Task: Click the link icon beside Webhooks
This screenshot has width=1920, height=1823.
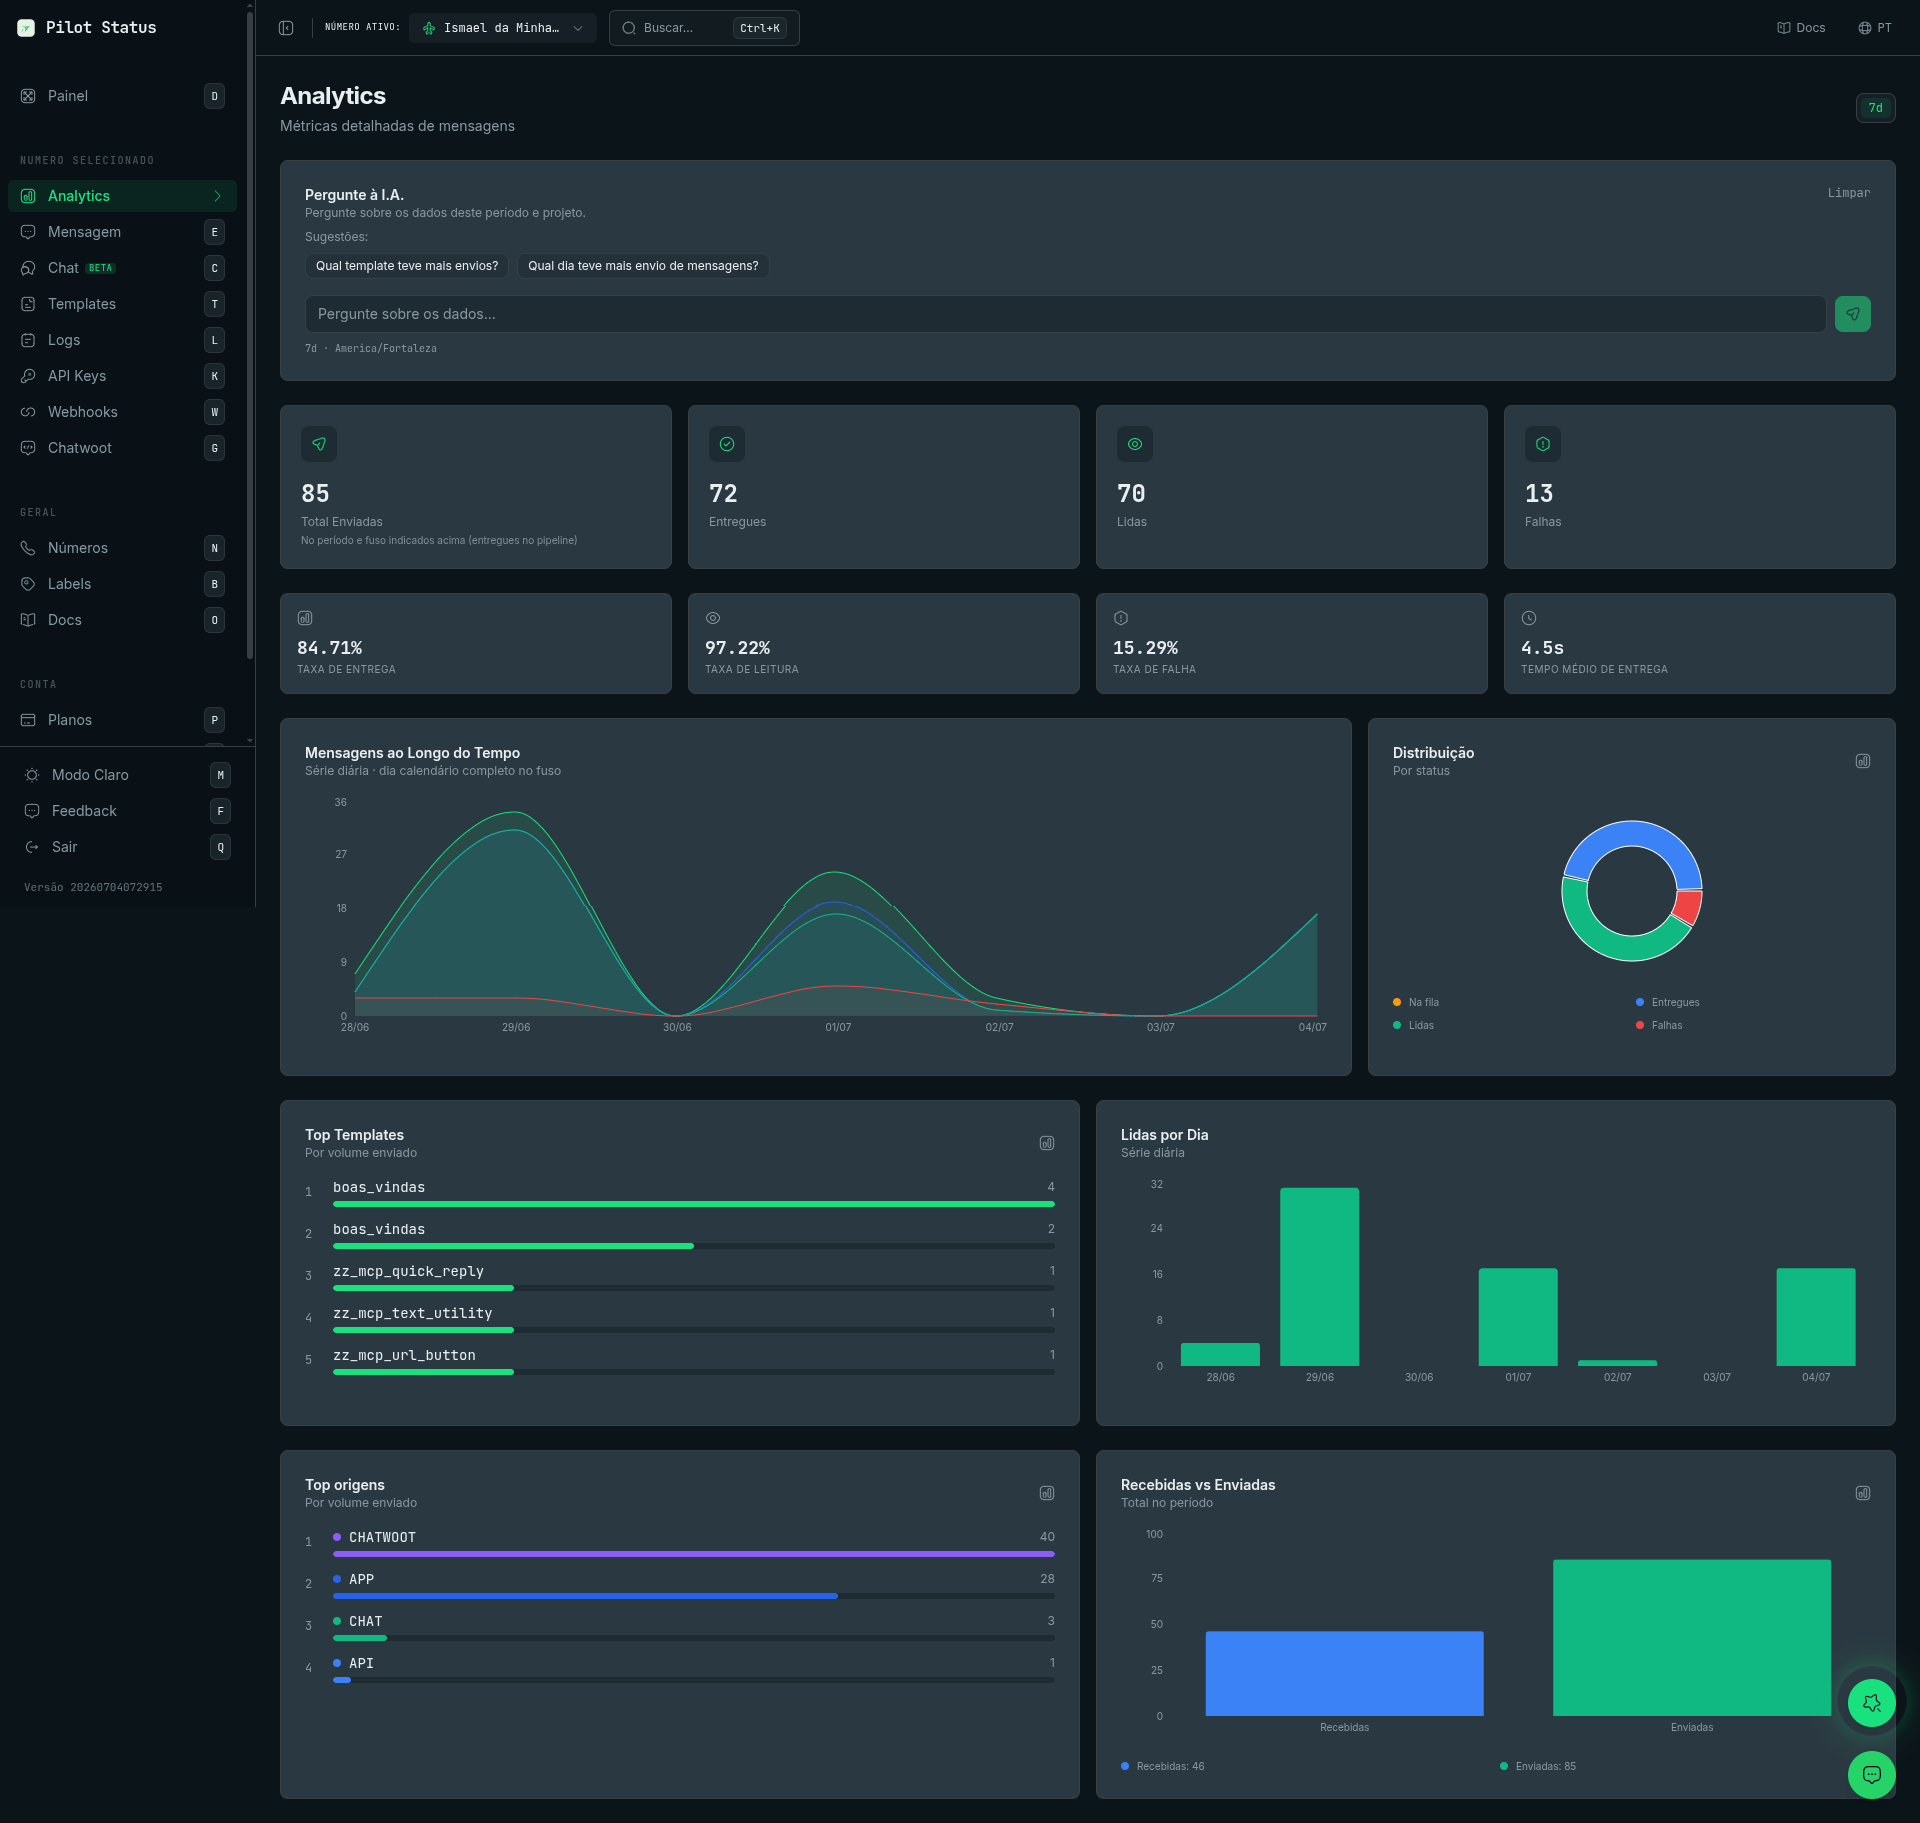Action: pos(28,412)
